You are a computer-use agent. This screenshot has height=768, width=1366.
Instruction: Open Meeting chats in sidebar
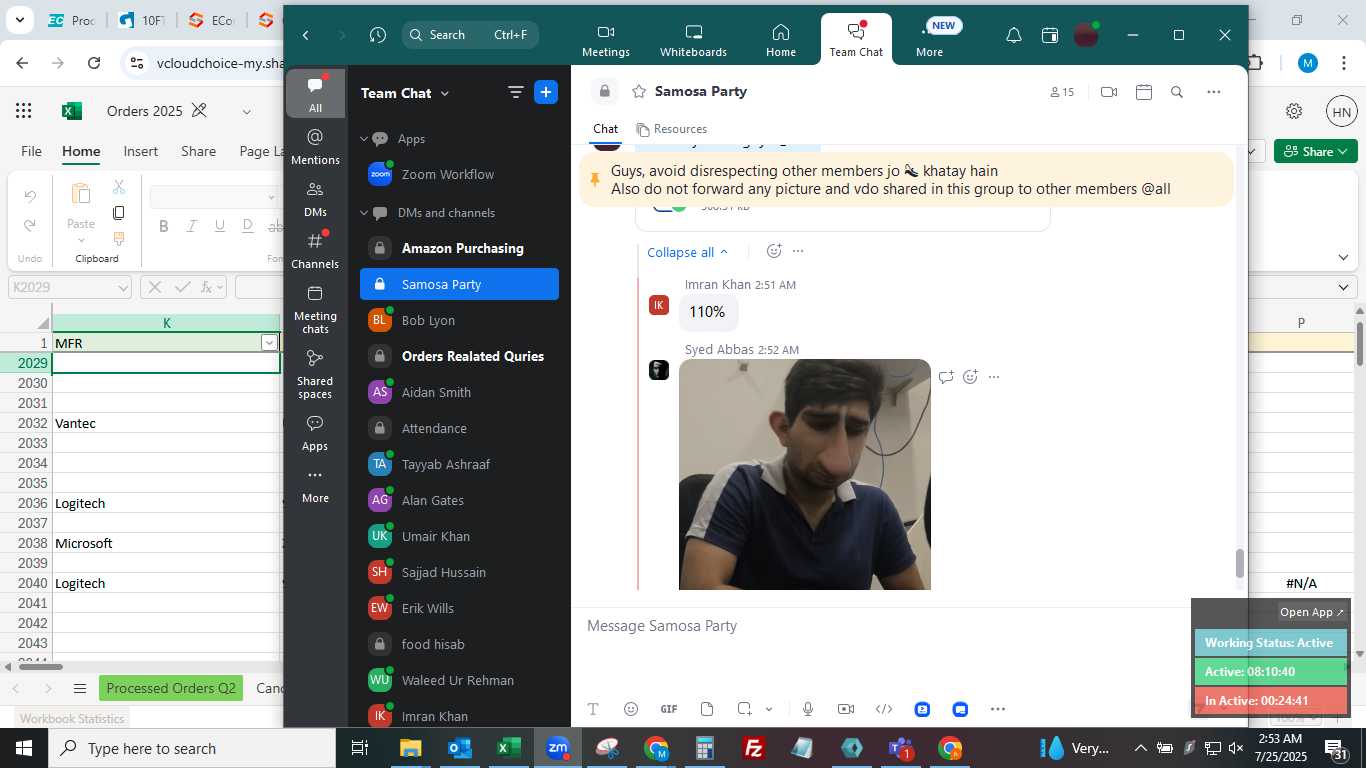[315, 309]
